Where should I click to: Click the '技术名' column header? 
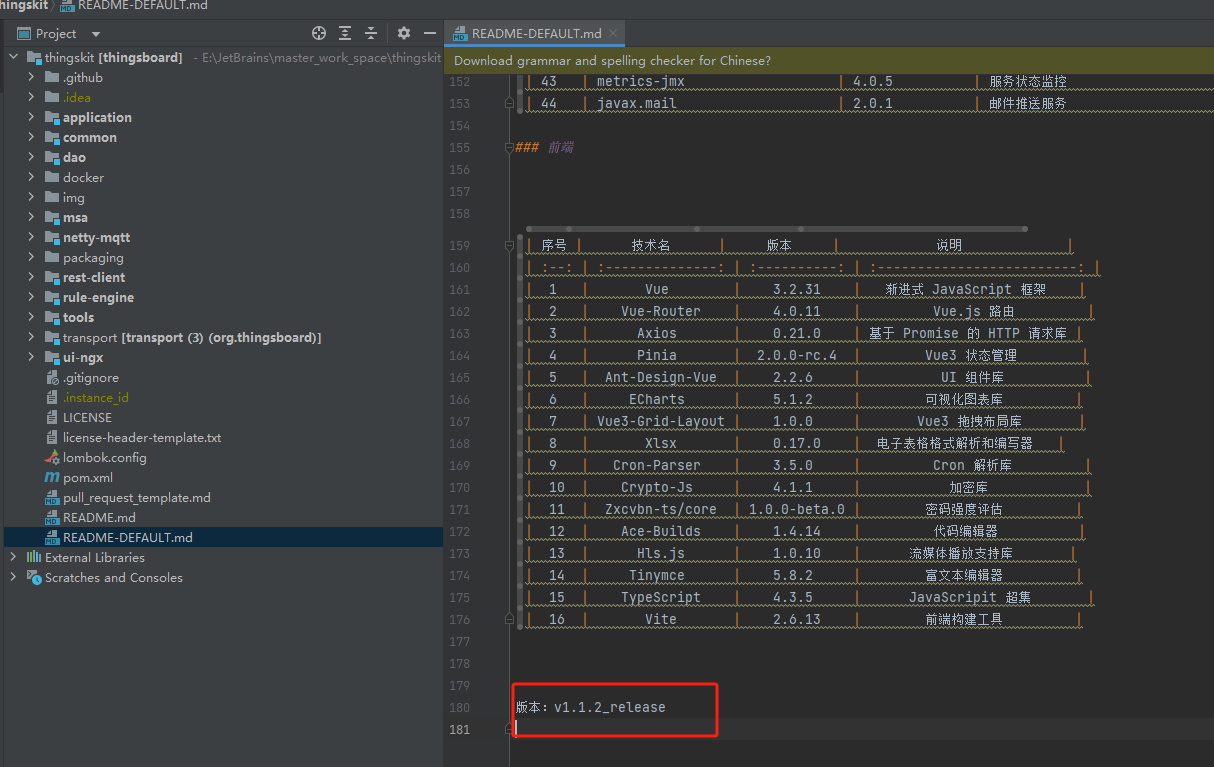pyautogui.click(x=651, y=245)
